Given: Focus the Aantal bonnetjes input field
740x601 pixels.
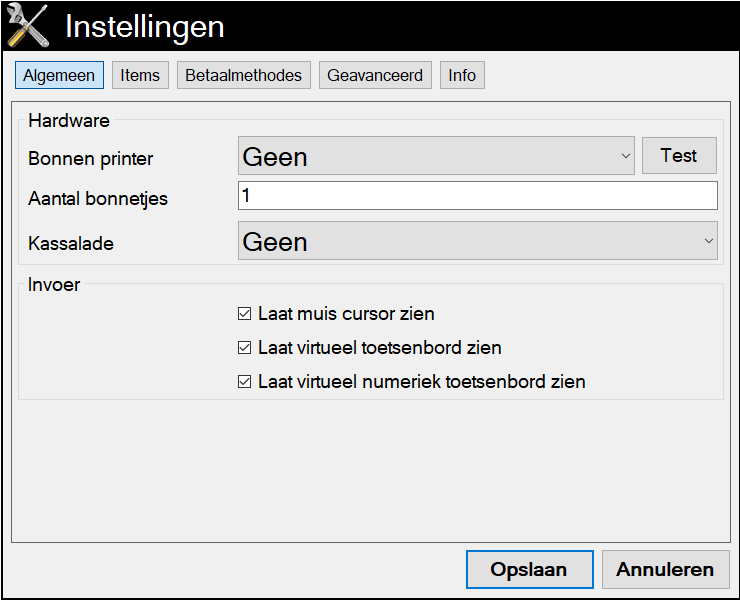Looking at the screenshot, I should click(x=478, y=195).
